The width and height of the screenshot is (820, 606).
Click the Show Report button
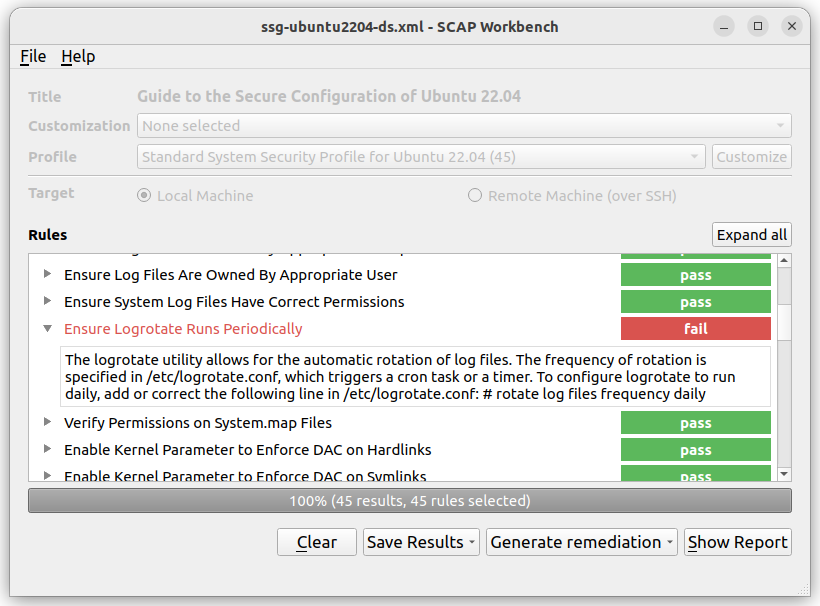click(x=738, y=542)
